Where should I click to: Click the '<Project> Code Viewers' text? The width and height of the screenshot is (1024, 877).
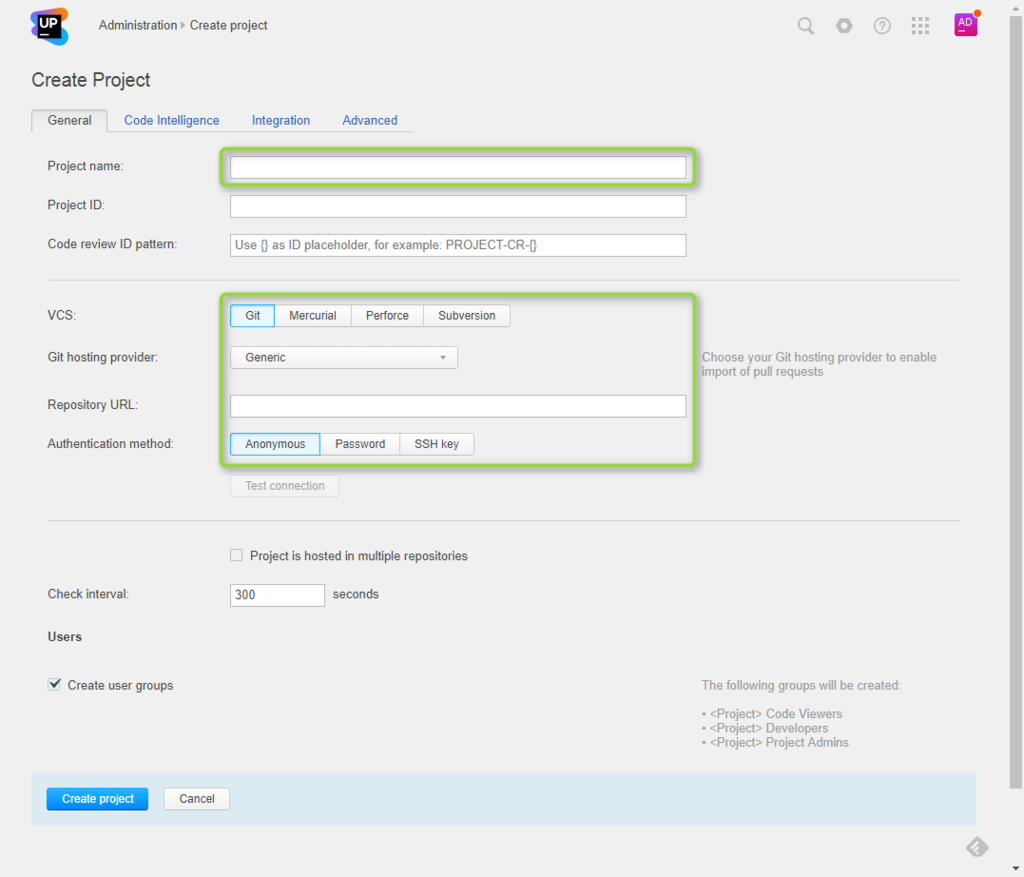(x=776, y=714)
